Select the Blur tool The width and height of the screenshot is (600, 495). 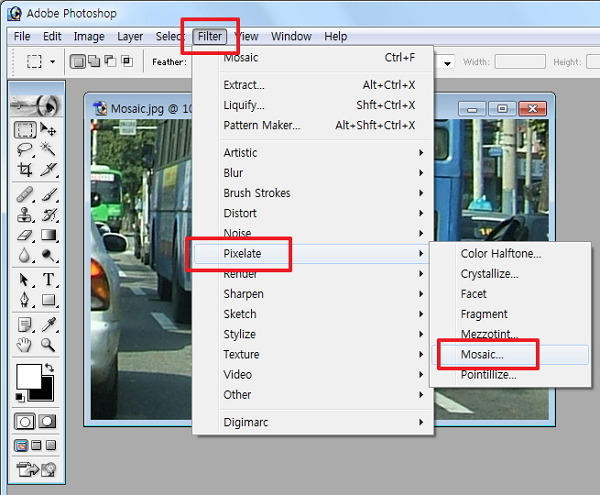click(x=25, y=255)
